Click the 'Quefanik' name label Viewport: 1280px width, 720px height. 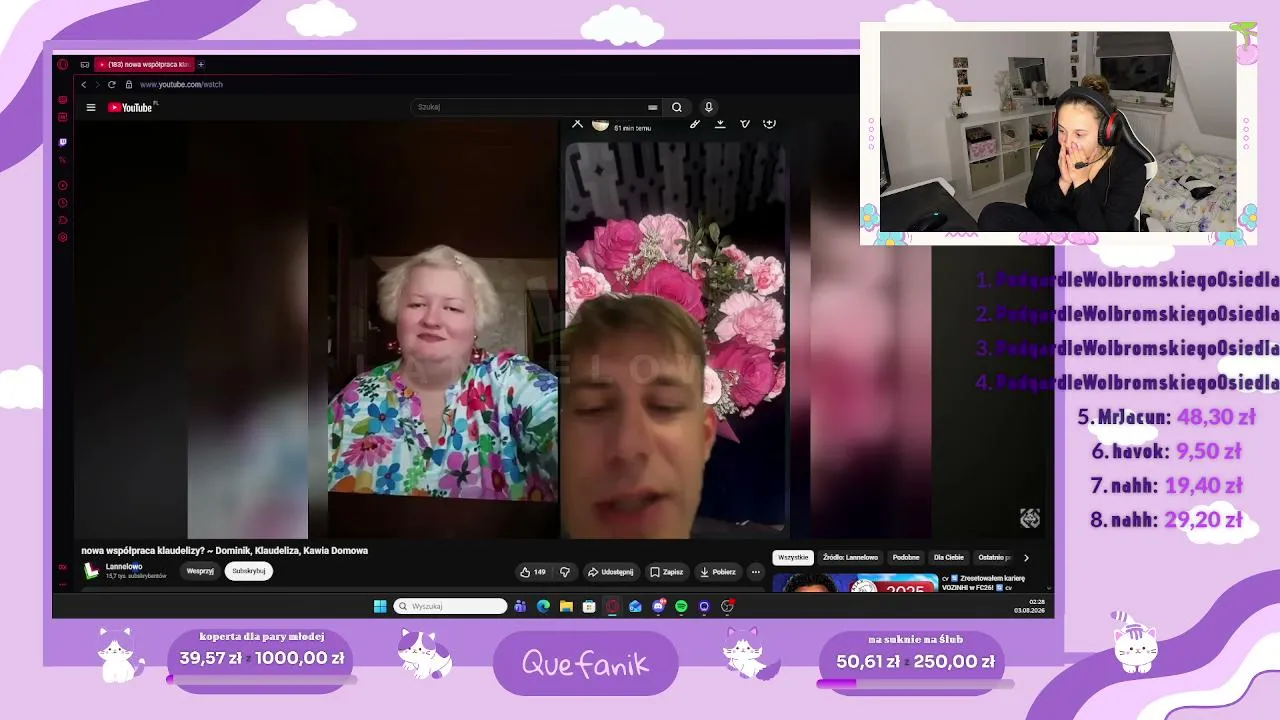coord(585,664)
